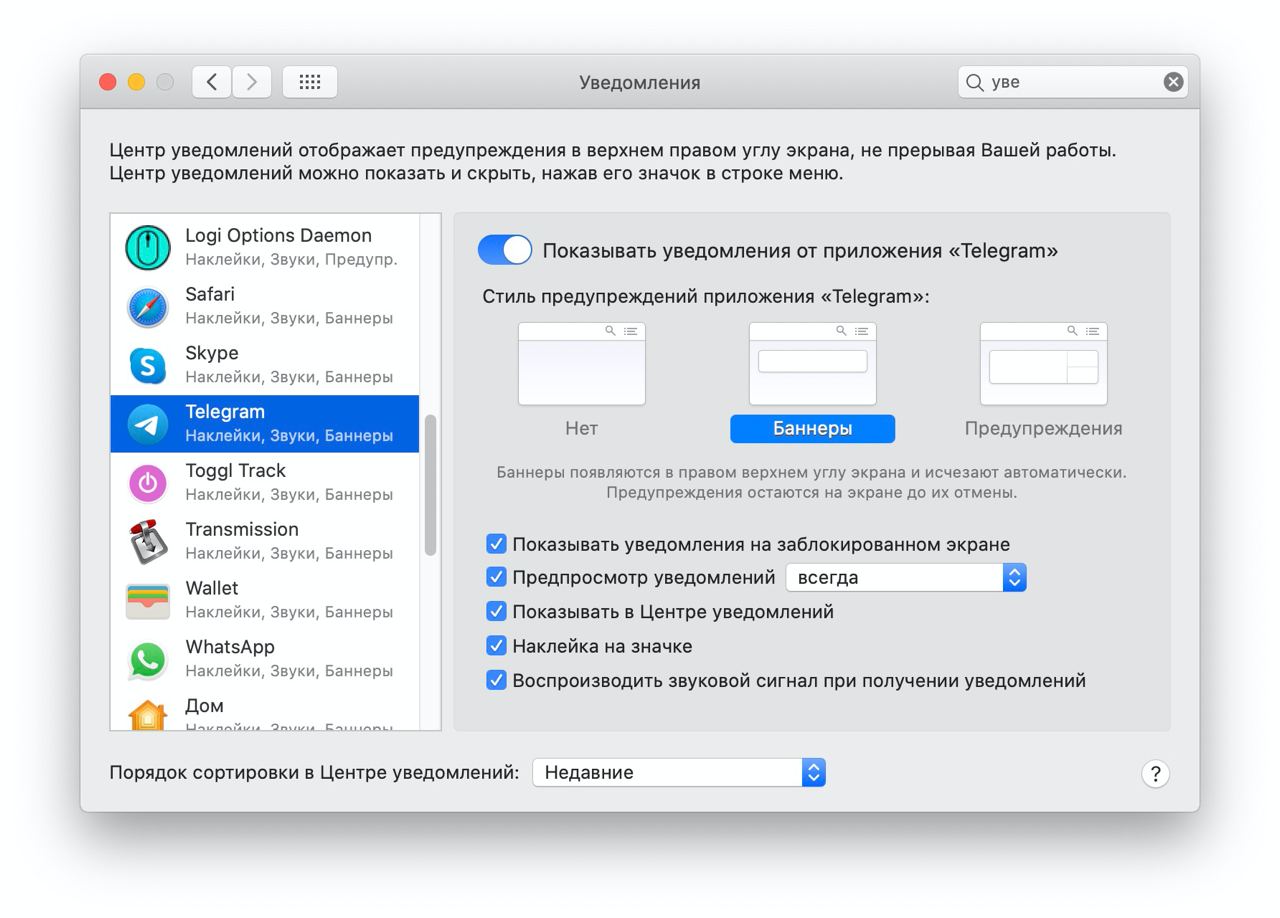The width and height of the screenshot is (1280, 918).
Task: Clear the search field with X icon
Action: click(x=1174, y=82)
